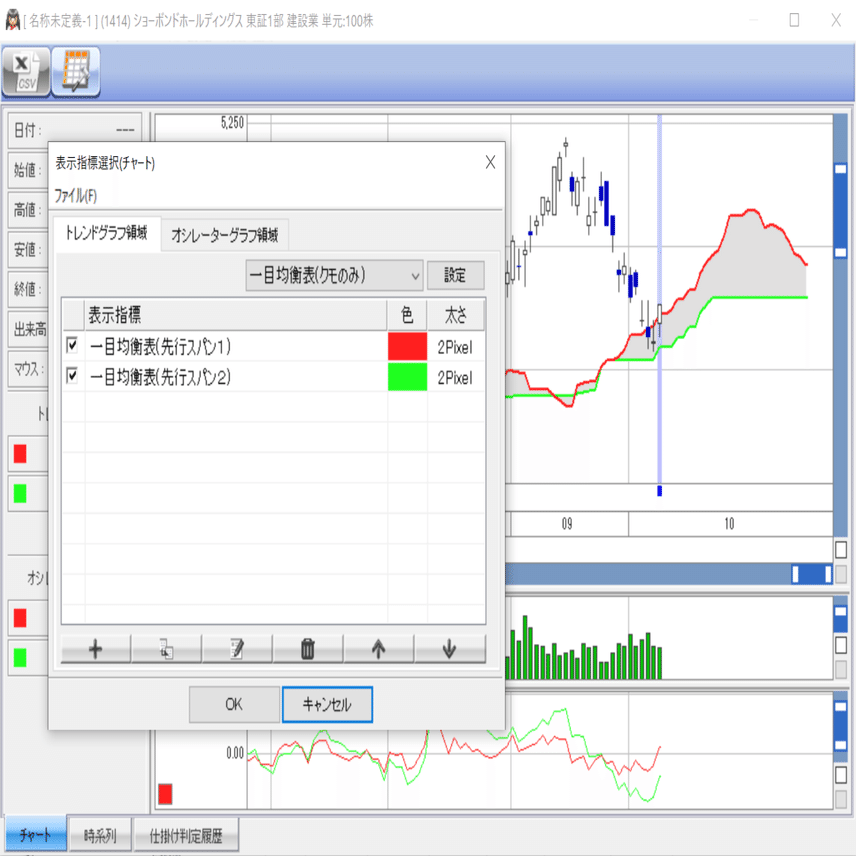Image resolution: width=856 pixels, height=856 pixels.
Task: Add a new indicator with plus button
Action: (x=96, y=649)
